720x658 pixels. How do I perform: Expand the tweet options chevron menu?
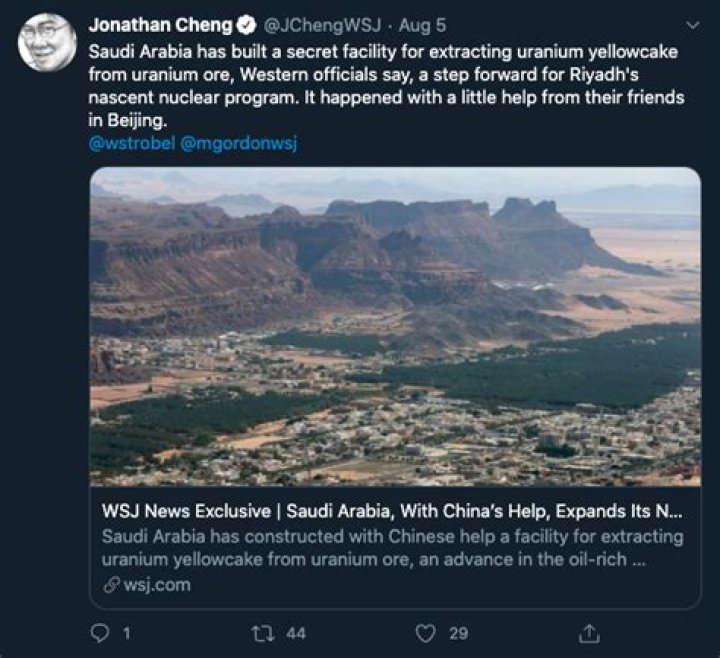point(692,25)
